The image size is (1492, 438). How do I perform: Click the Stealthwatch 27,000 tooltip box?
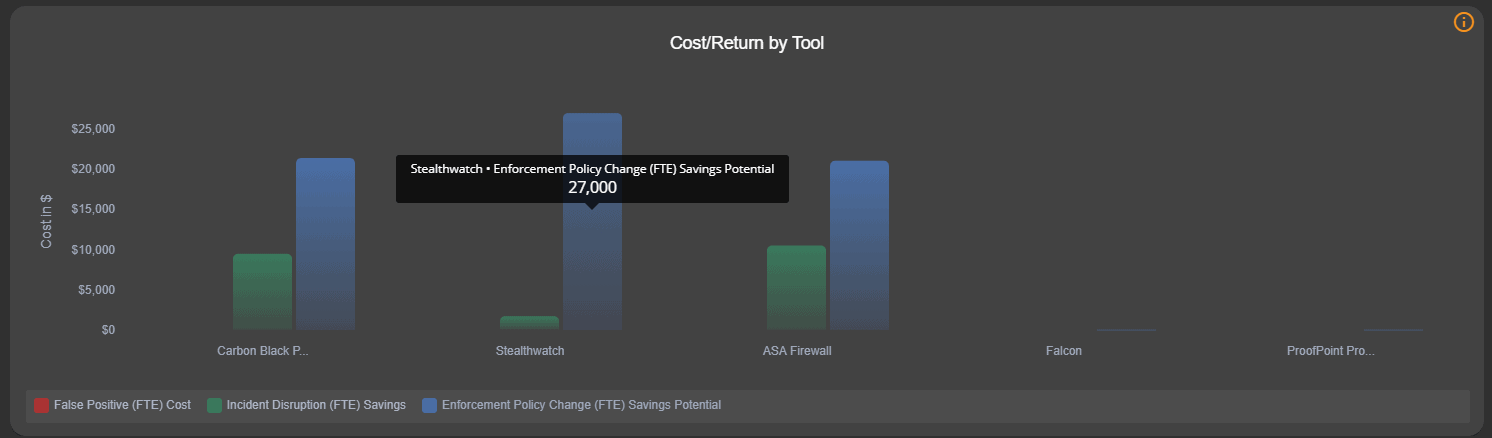pos(592,179)
